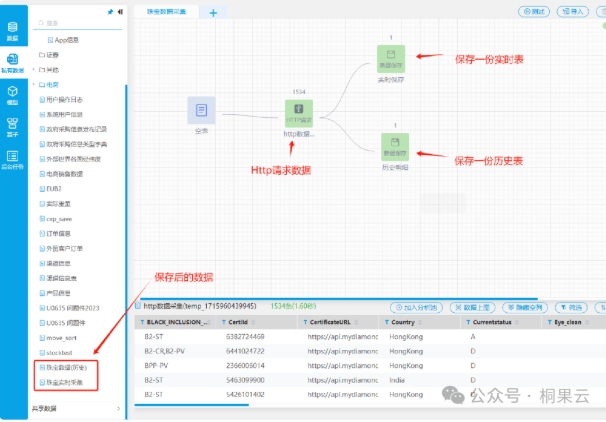This screenshot has width=606, height=422.
Task: Click the lower 数据保存 node for history table
Action: [x=391, y=146]
